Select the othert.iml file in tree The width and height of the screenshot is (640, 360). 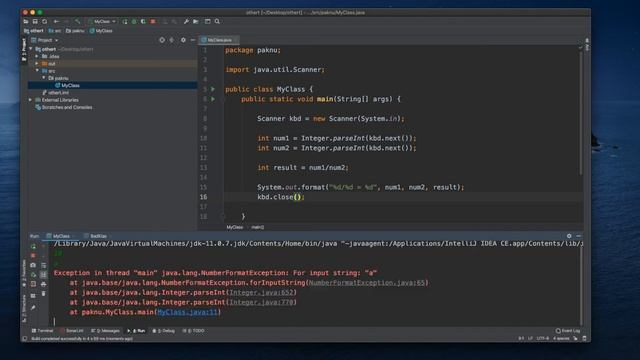click(56, 93)
